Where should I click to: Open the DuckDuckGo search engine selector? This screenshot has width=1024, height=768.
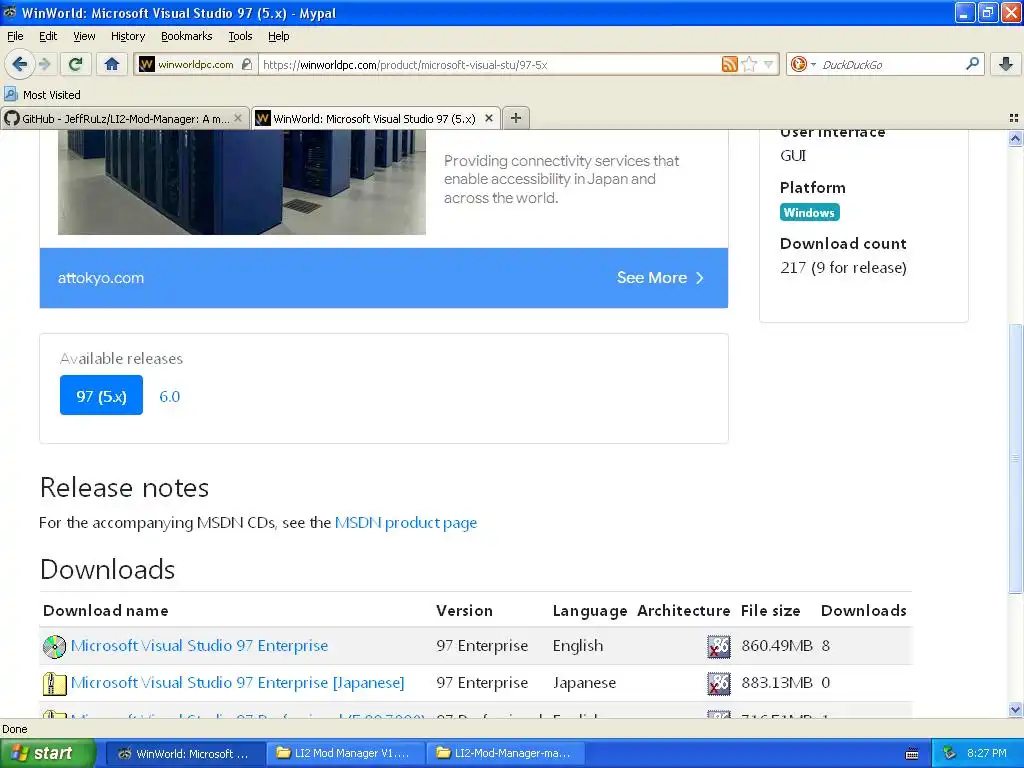[803, 64]
